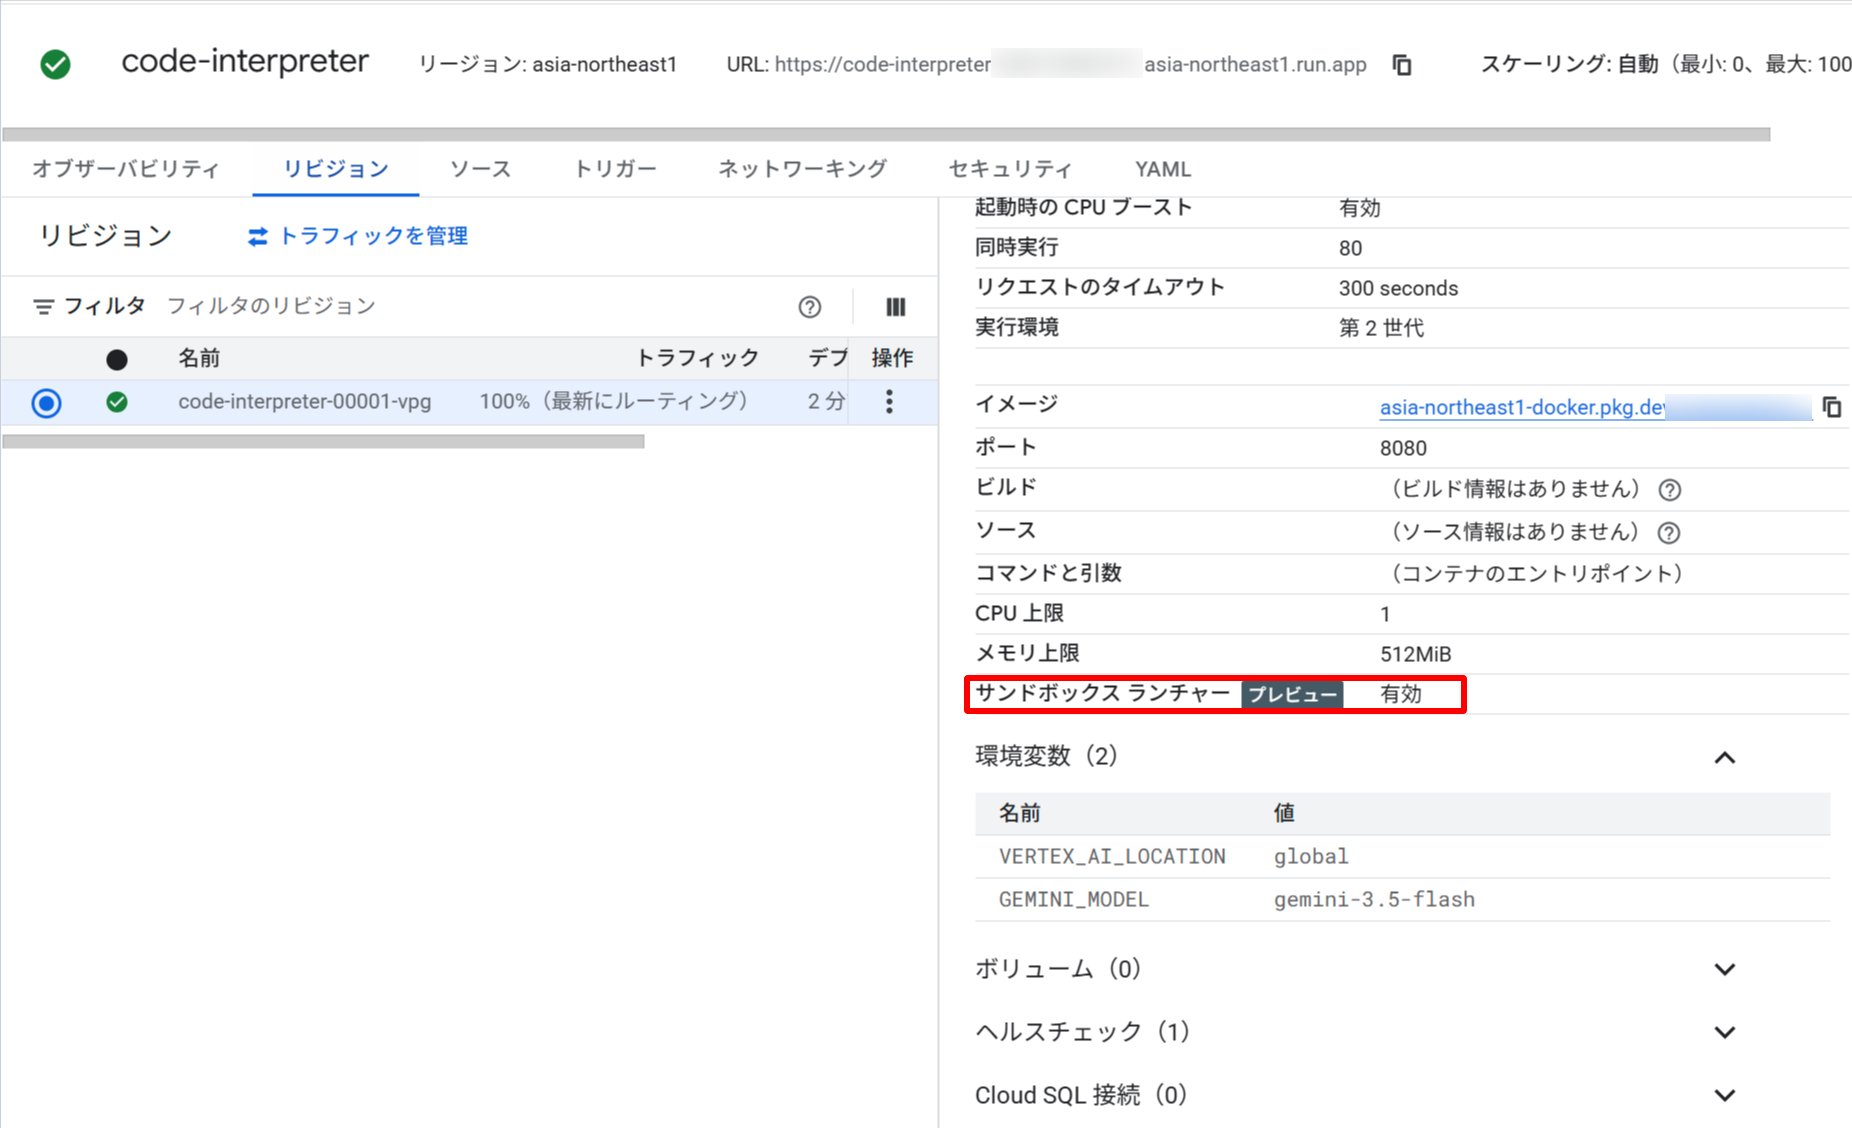This screenshot has height=1128, width=1852.
Task: Click the リージョン: asia-northeast1 text
Action: [547, 65]
